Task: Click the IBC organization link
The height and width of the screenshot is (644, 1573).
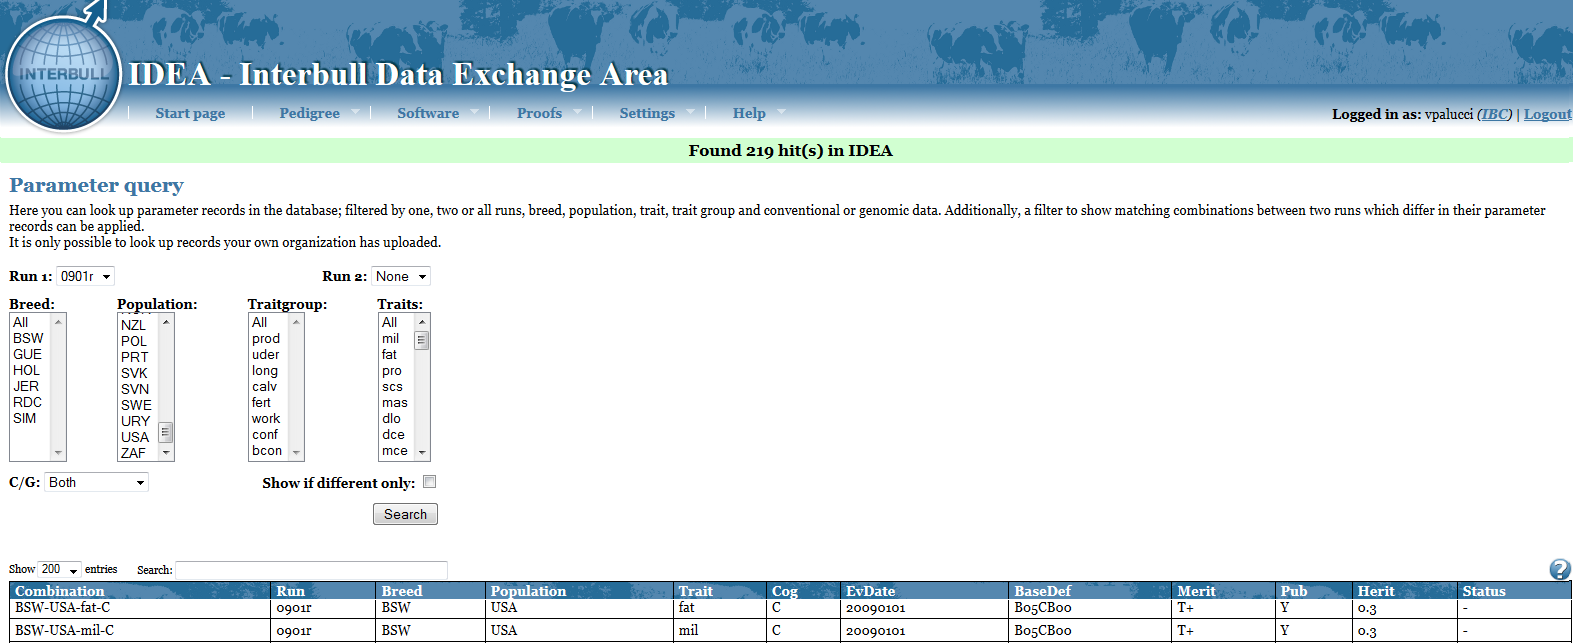Action: click(x=1494, y=114)
